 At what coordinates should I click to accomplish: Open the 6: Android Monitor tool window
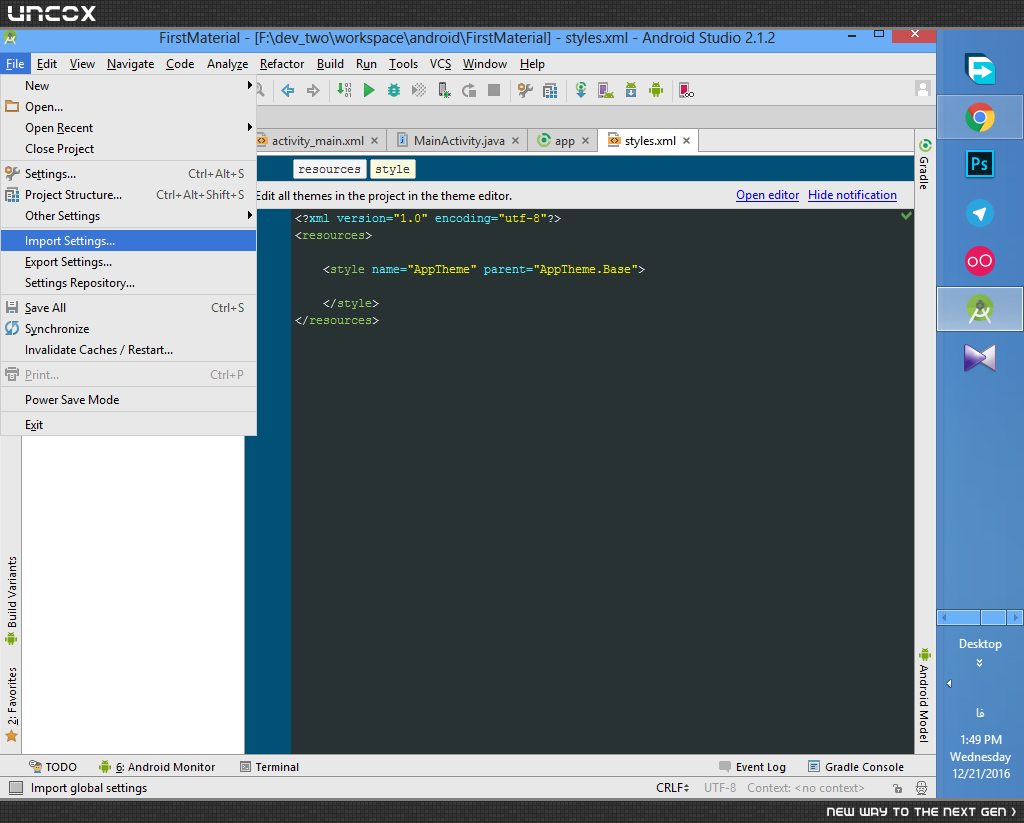tap(157, 767)
